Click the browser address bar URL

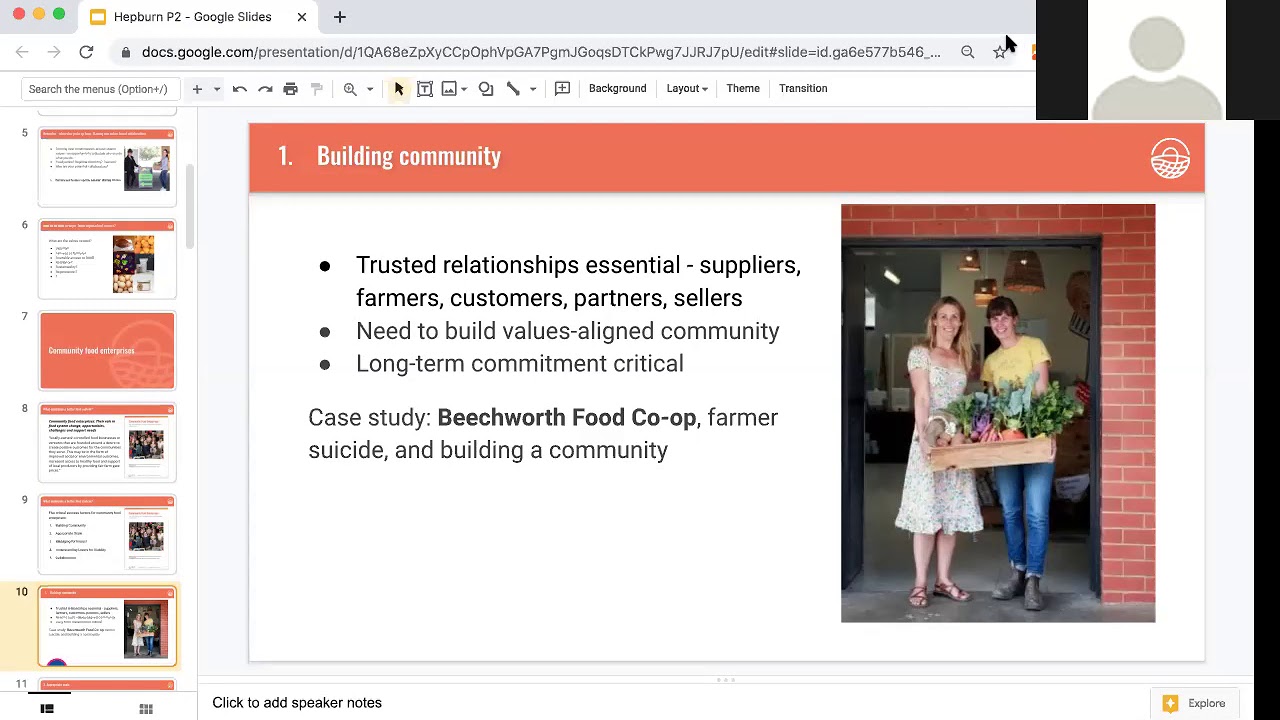pyautogui.click(x=541, y=52)
